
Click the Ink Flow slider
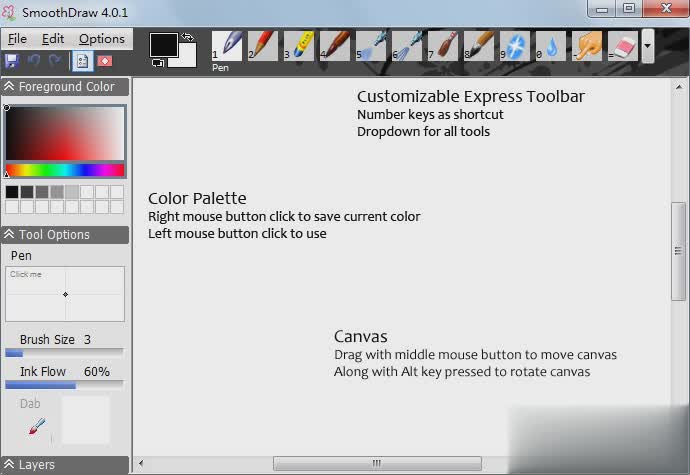[x=64, y=385]
